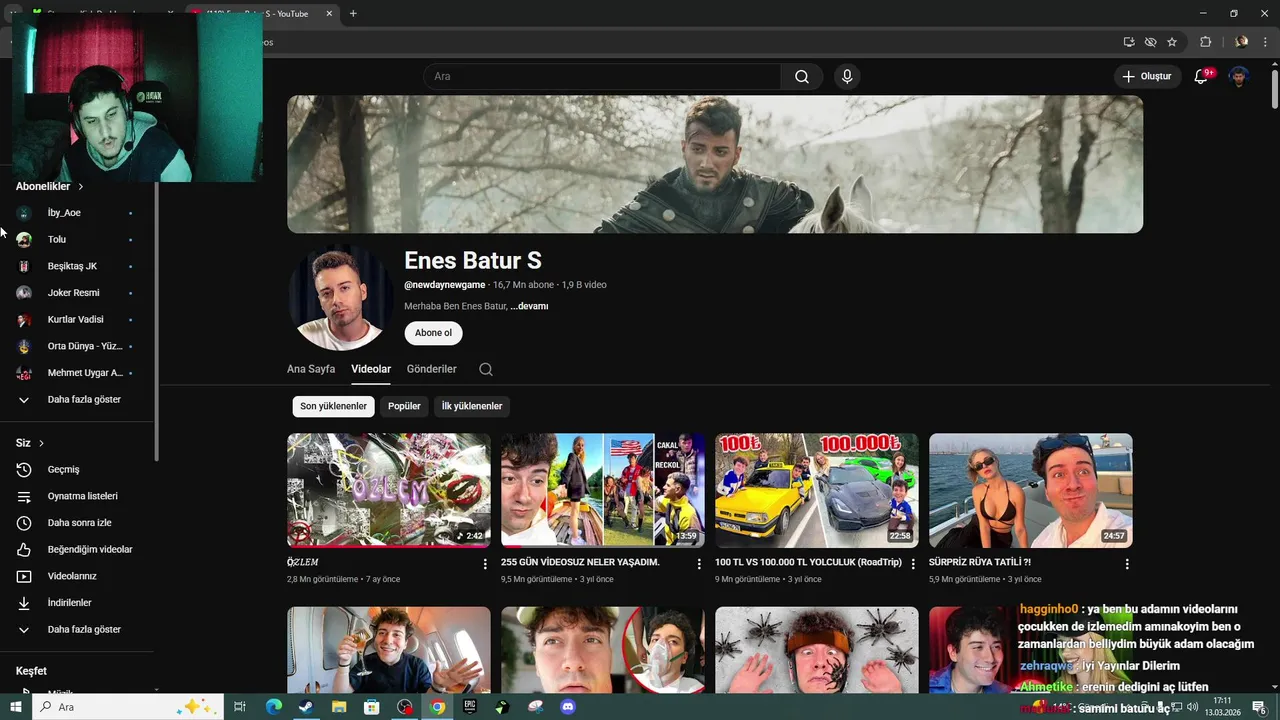This screenshot has height=720, width=1280.
Task: Click the 100 TL VS 100.000 TL YOLCULUK title
Action: (x=808, y=562)
